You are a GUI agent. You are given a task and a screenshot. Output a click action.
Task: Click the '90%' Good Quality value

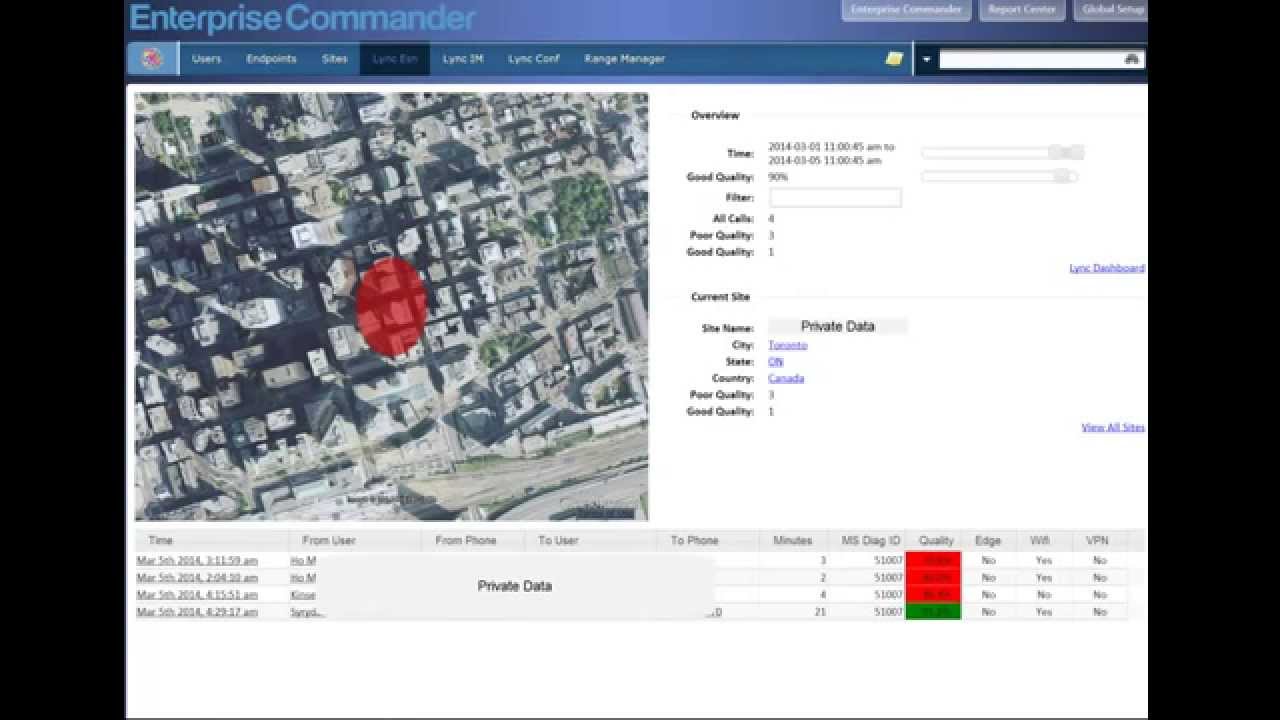pyautogui.click(x=778, y=177)
